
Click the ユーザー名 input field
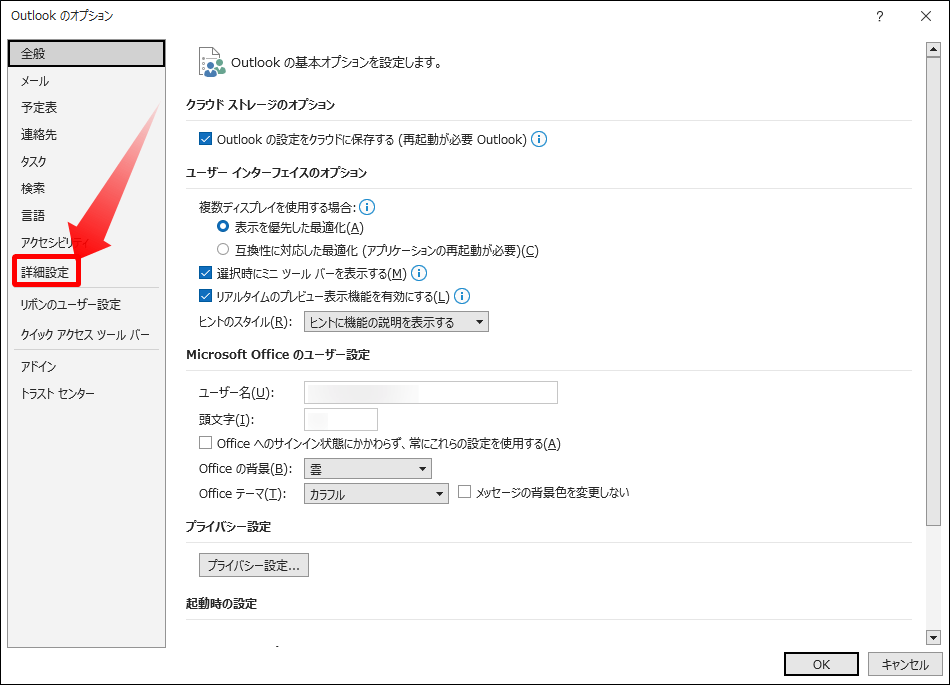point(431,392)
